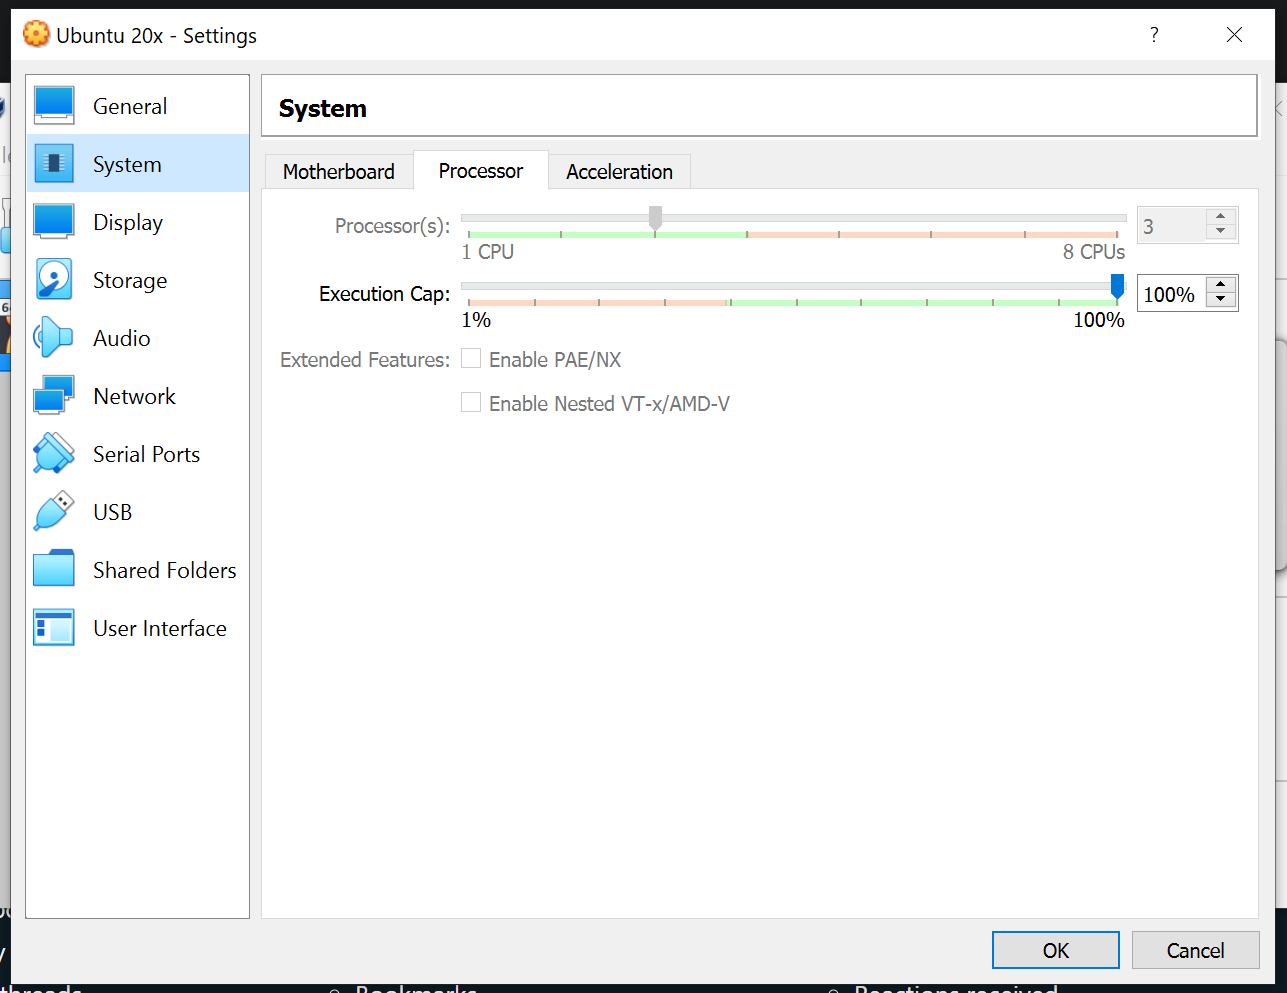1287x993 pixels.
Task: Show the Audio settings category
Action: [x=138, y=337]
